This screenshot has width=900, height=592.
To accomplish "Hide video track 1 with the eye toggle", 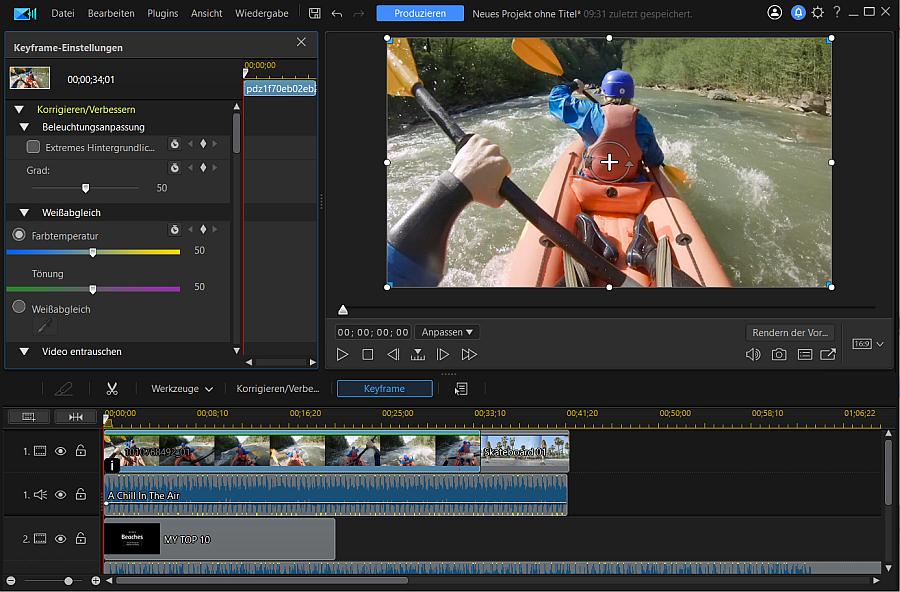I will tap(62, 450).
